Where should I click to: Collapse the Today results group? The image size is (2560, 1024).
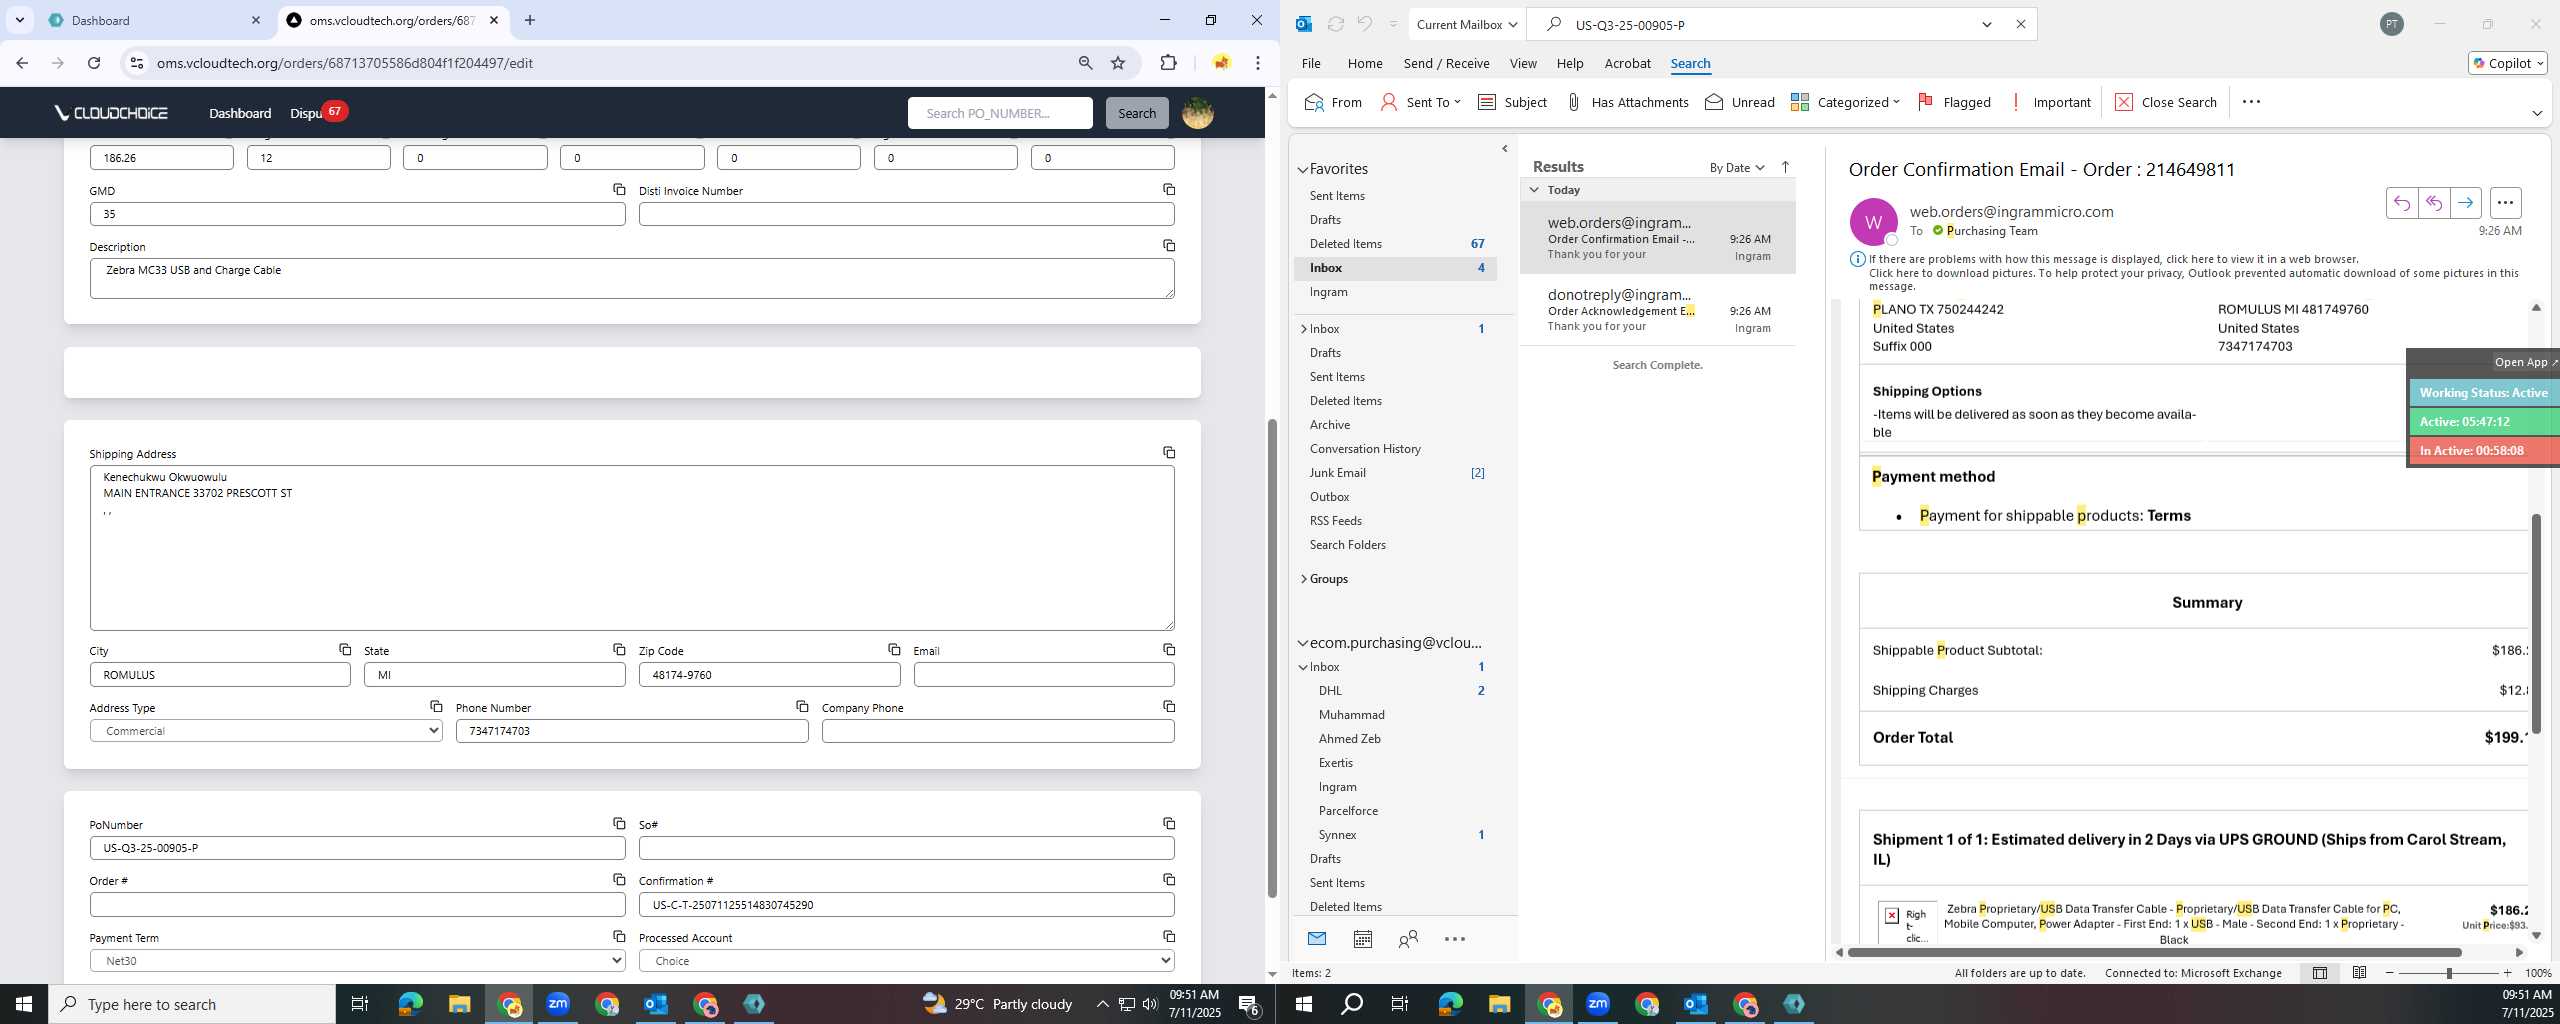[1535, 189]
